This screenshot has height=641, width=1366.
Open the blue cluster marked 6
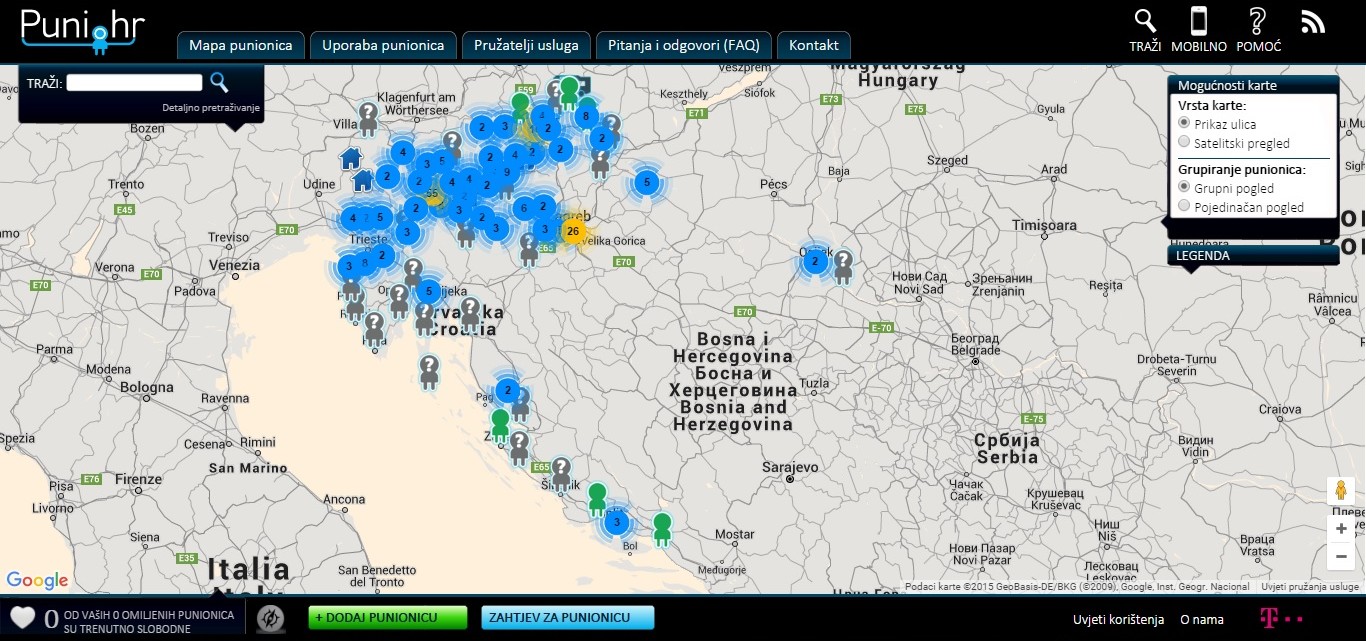[522, 208]
